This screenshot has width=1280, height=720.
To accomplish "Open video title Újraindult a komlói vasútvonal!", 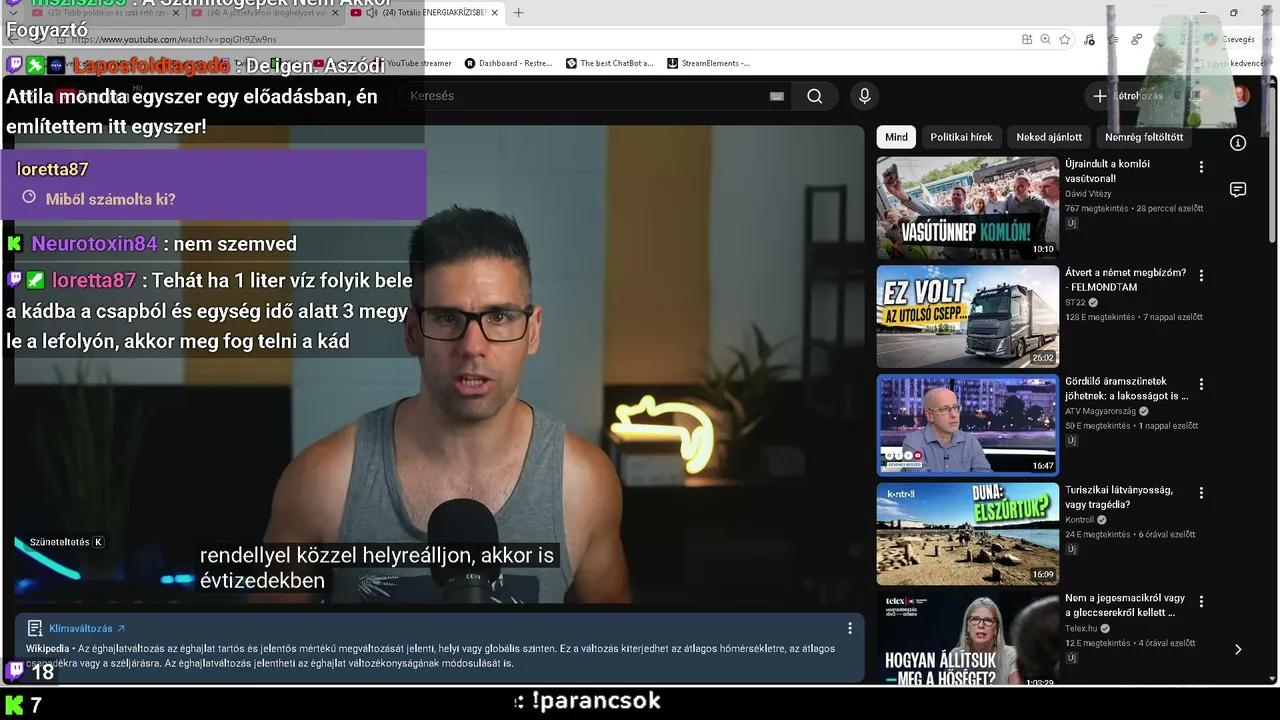I will (1107, 172).
